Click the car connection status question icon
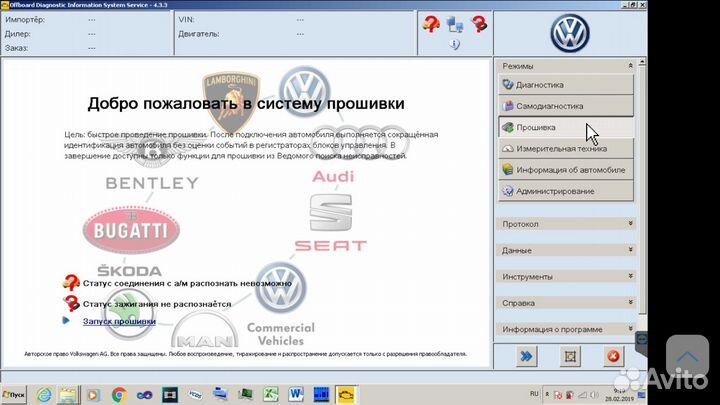The width and height of the screenshot is (720, 405). click(x=71, y=282)
